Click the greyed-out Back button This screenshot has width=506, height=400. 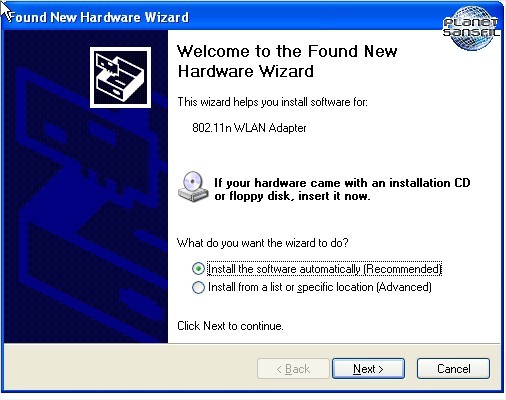point(293,369)
